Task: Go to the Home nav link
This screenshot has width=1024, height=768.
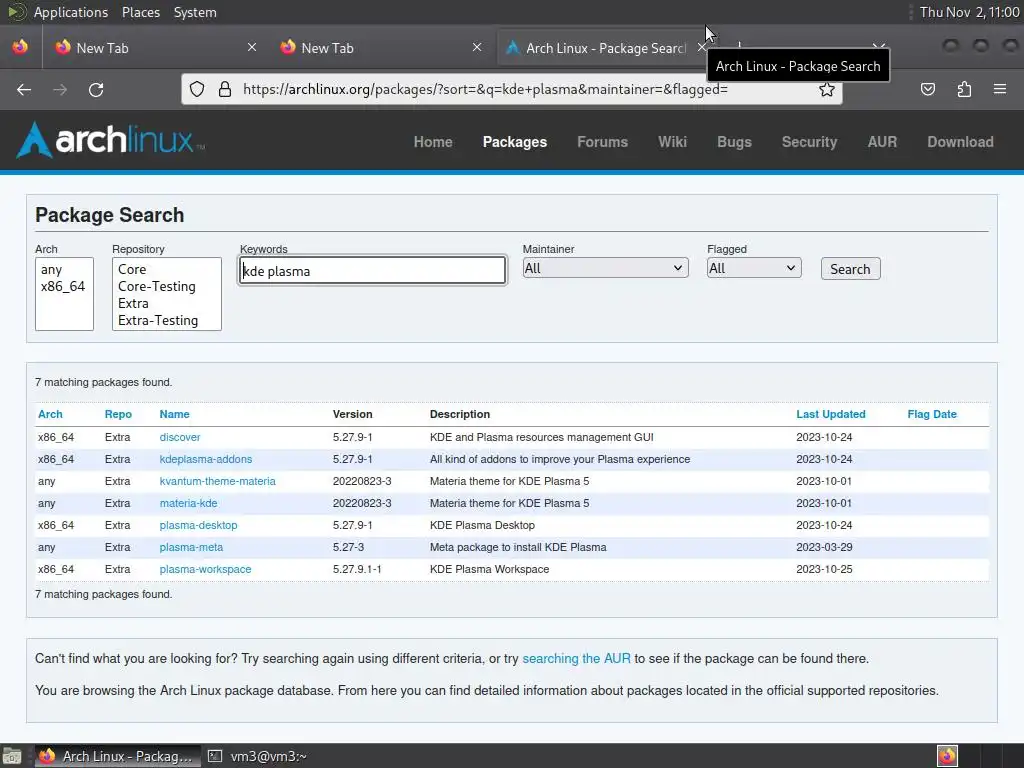Action: click(433, 142)
